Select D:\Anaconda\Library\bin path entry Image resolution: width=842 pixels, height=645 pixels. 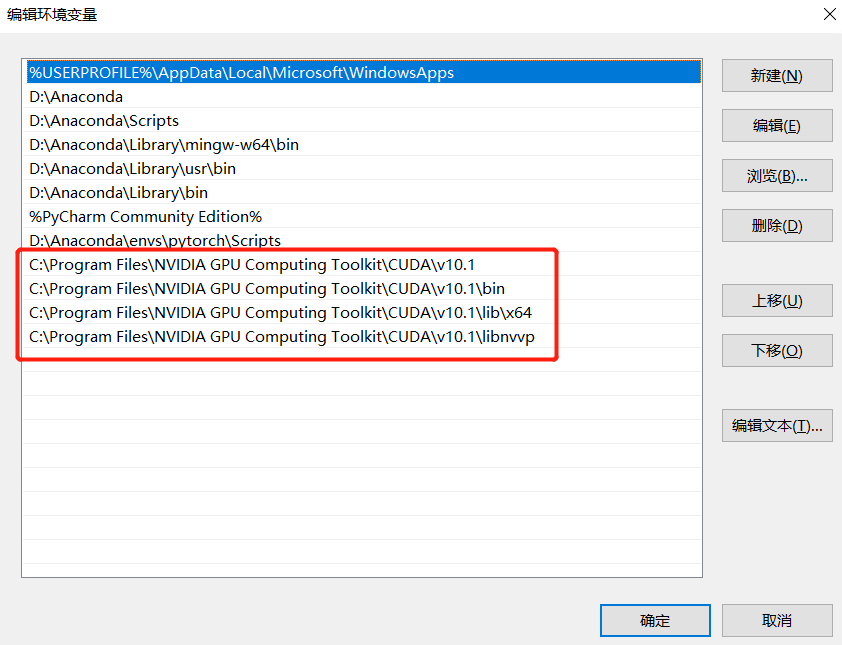tap(362, 192)
